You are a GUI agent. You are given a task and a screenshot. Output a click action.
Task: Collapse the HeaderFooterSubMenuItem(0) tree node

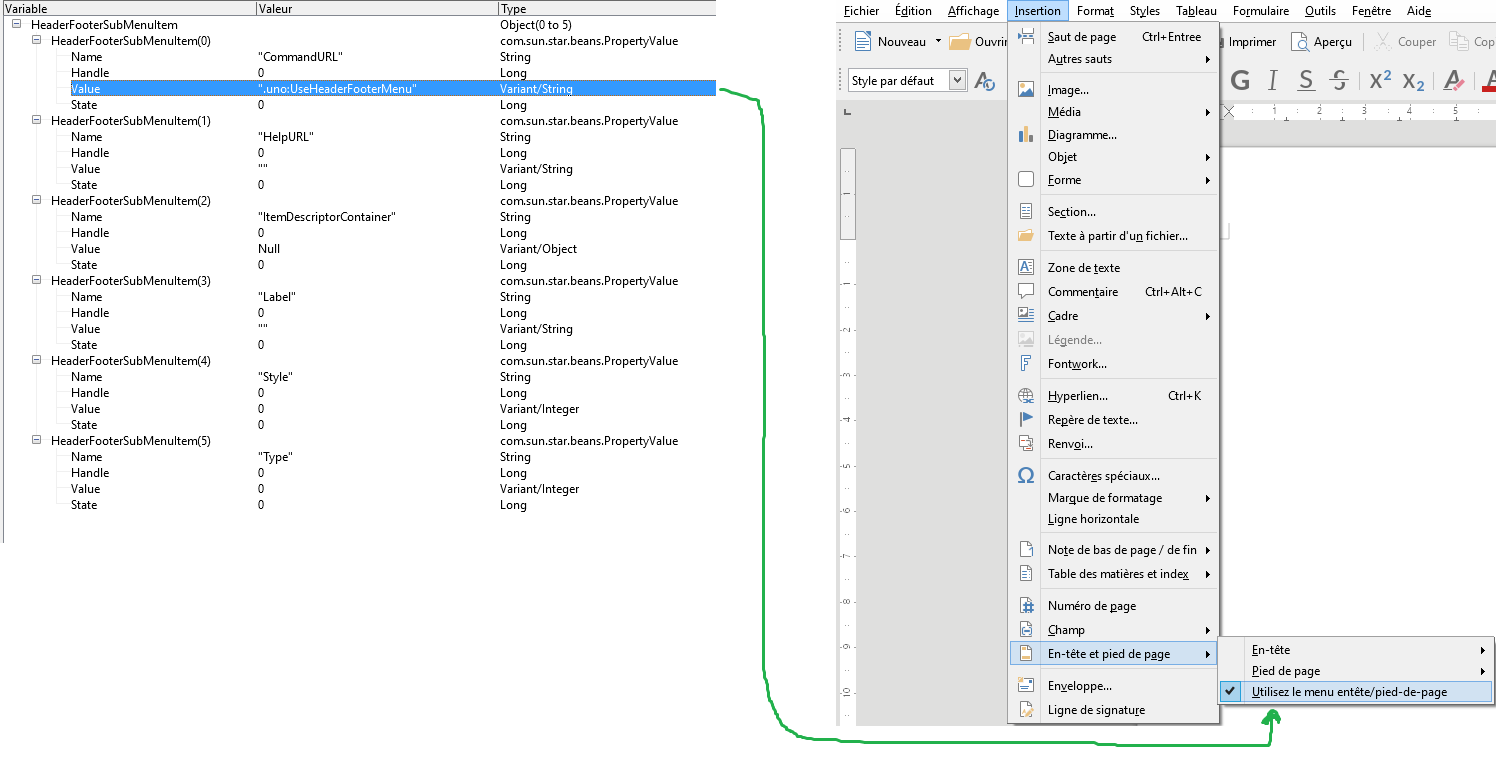point(37,41)
